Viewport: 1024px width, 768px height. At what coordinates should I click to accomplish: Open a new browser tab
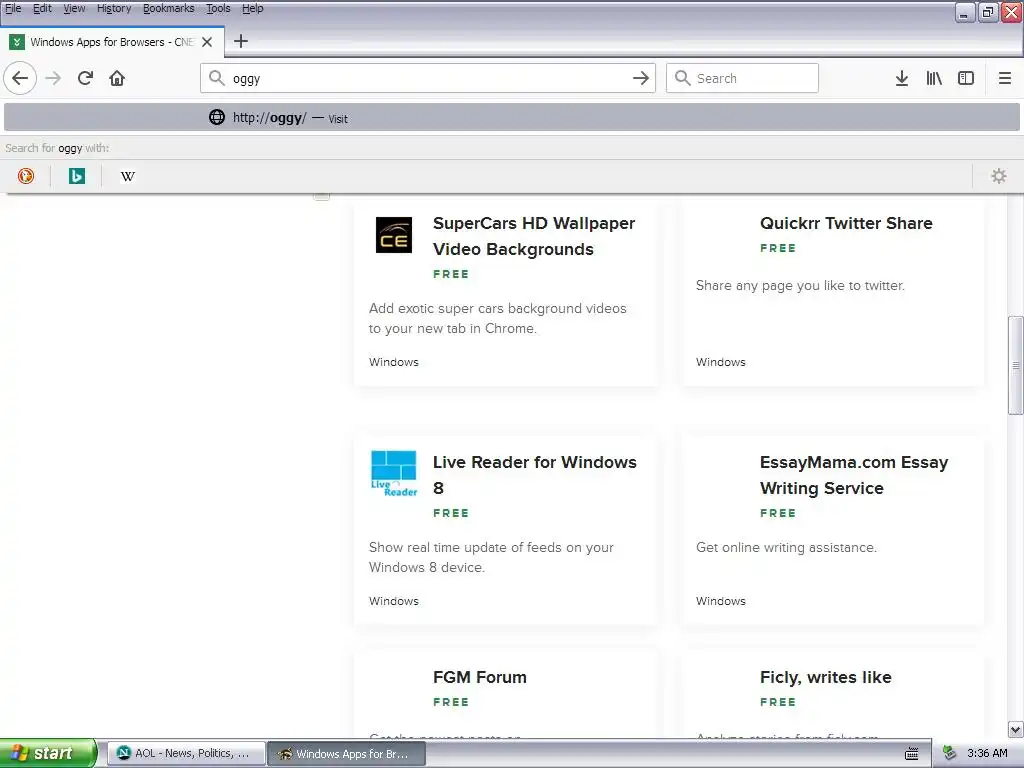[241, 41]
